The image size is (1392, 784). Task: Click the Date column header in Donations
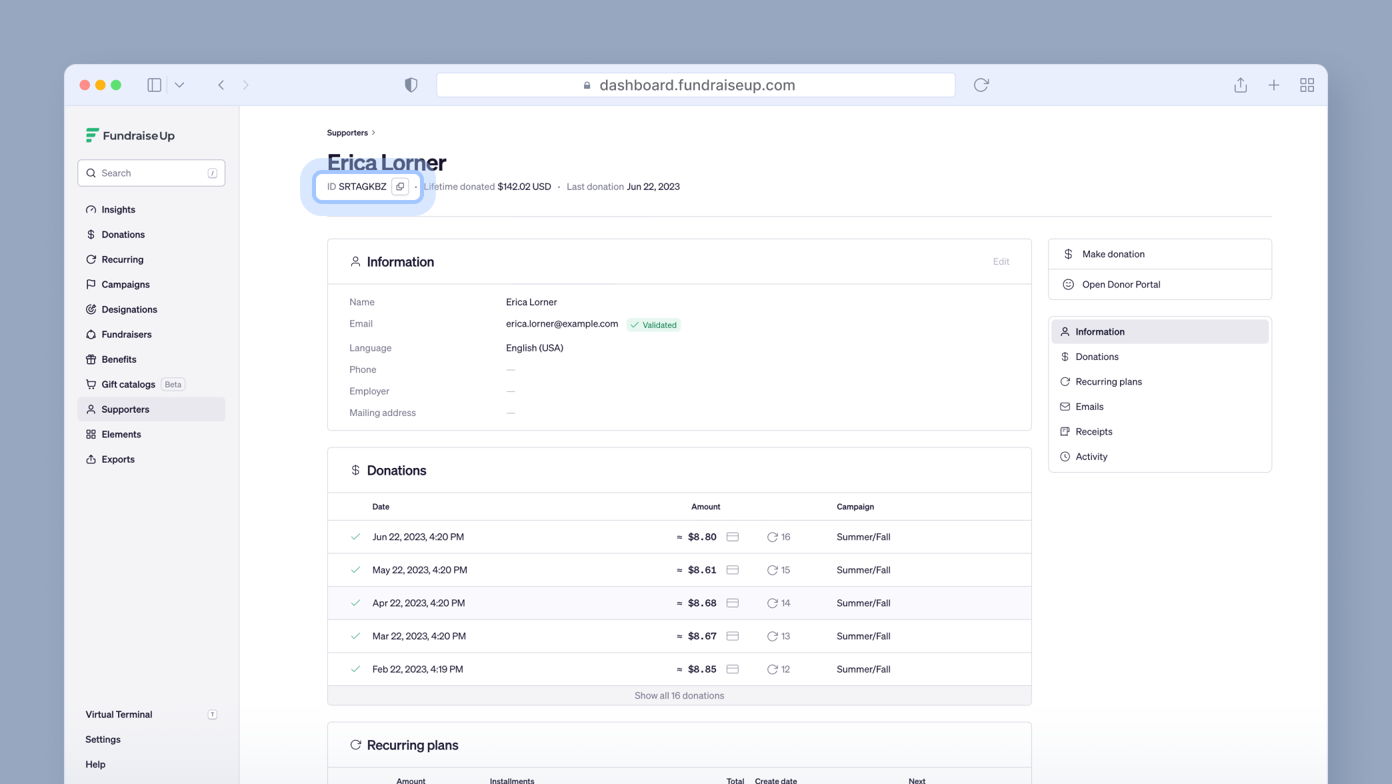click(x=381, y=507)
